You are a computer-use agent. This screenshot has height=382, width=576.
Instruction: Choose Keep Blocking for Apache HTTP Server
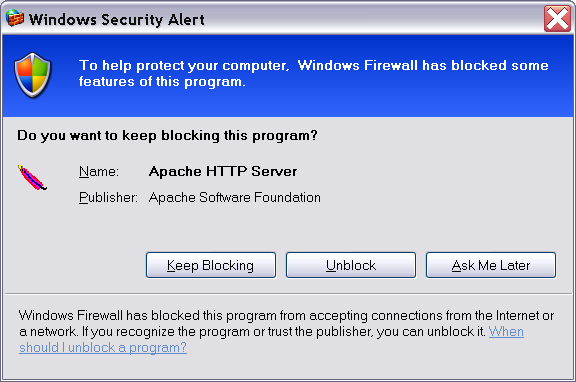pos(211,265)
